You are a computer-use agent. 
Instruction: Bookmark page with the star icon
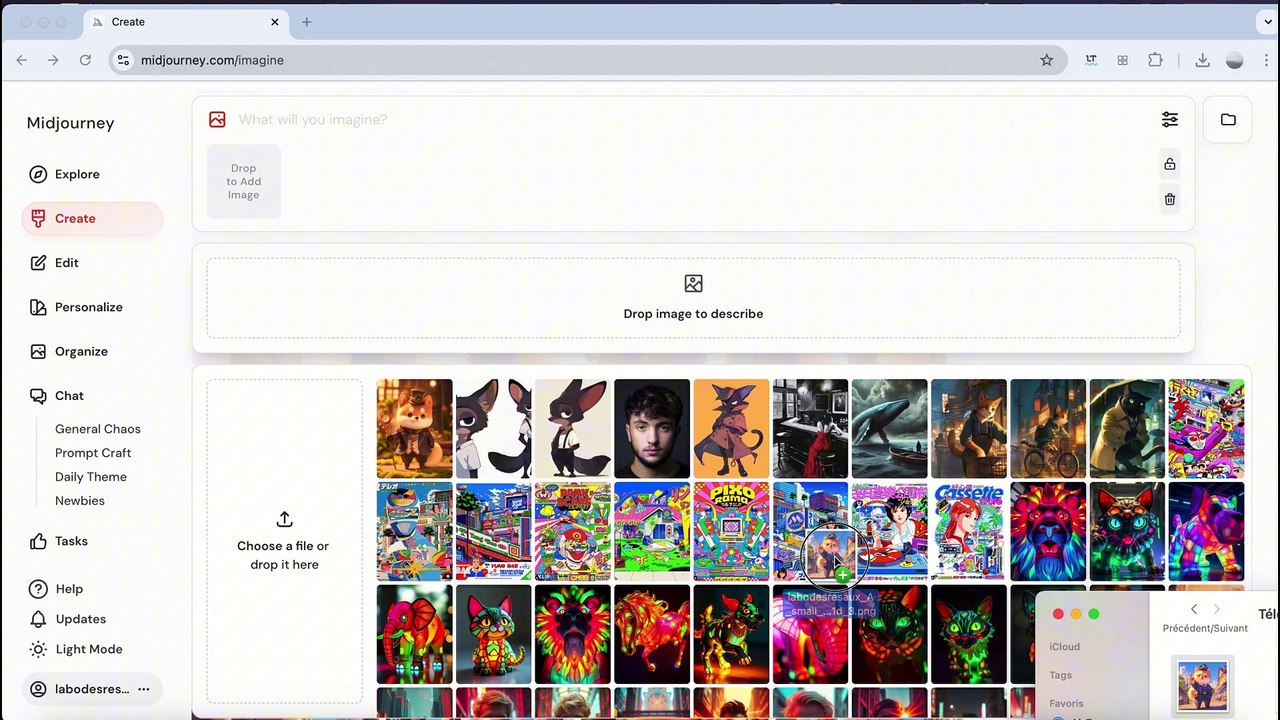tap(1046, 60)
